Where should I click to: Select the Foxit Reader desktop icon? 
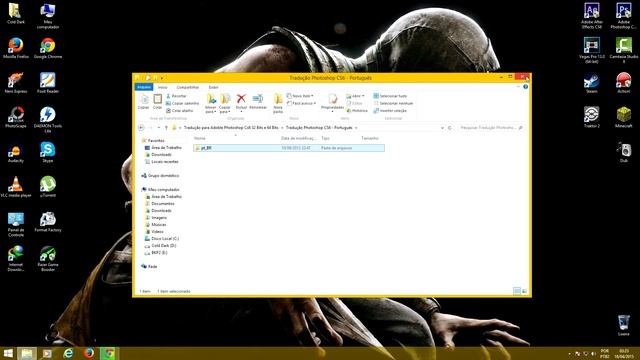pyautogui.click(x=48, y=83)
